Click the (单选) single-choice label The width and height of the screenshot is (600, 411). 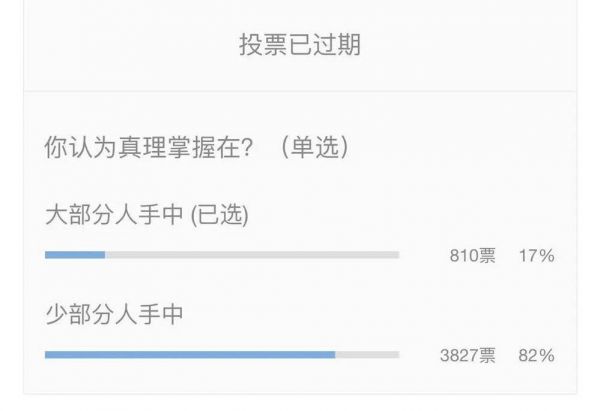(314, 147)
